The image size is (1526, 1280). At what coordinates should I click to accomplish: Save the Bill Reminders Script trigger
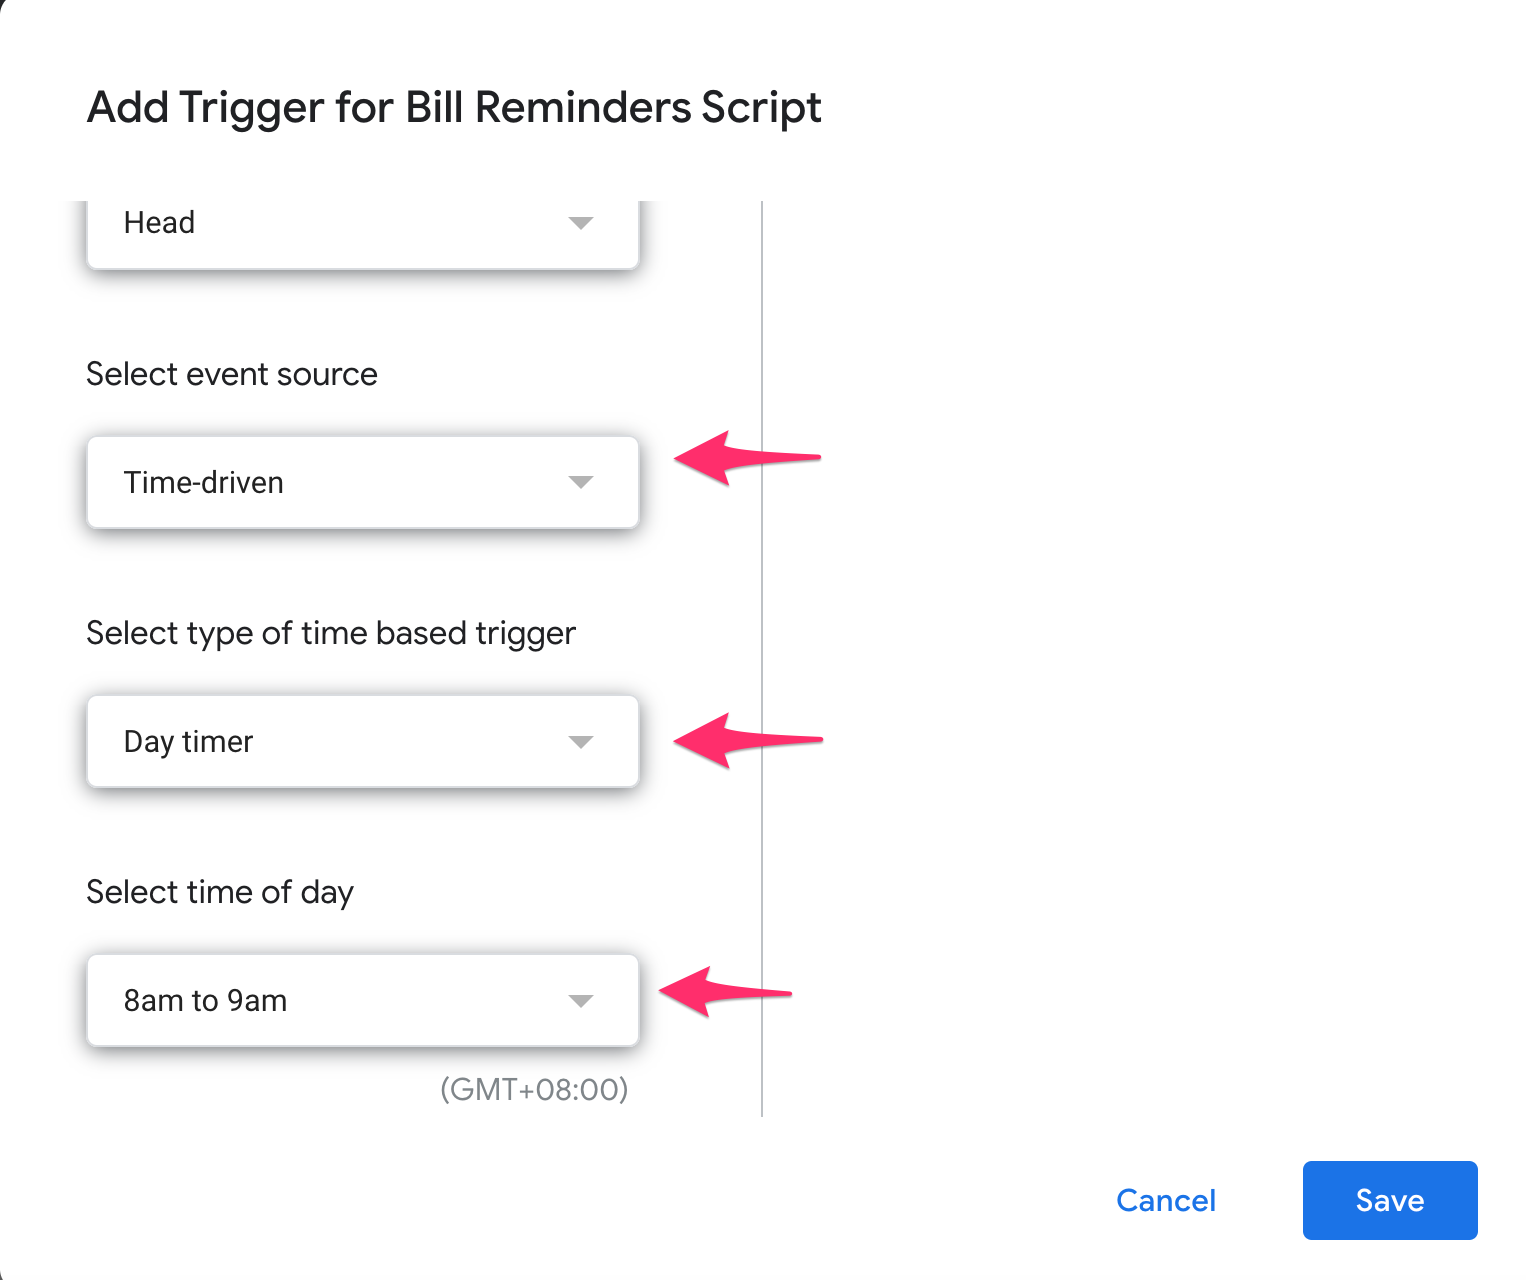(x=1389, y=1200)
